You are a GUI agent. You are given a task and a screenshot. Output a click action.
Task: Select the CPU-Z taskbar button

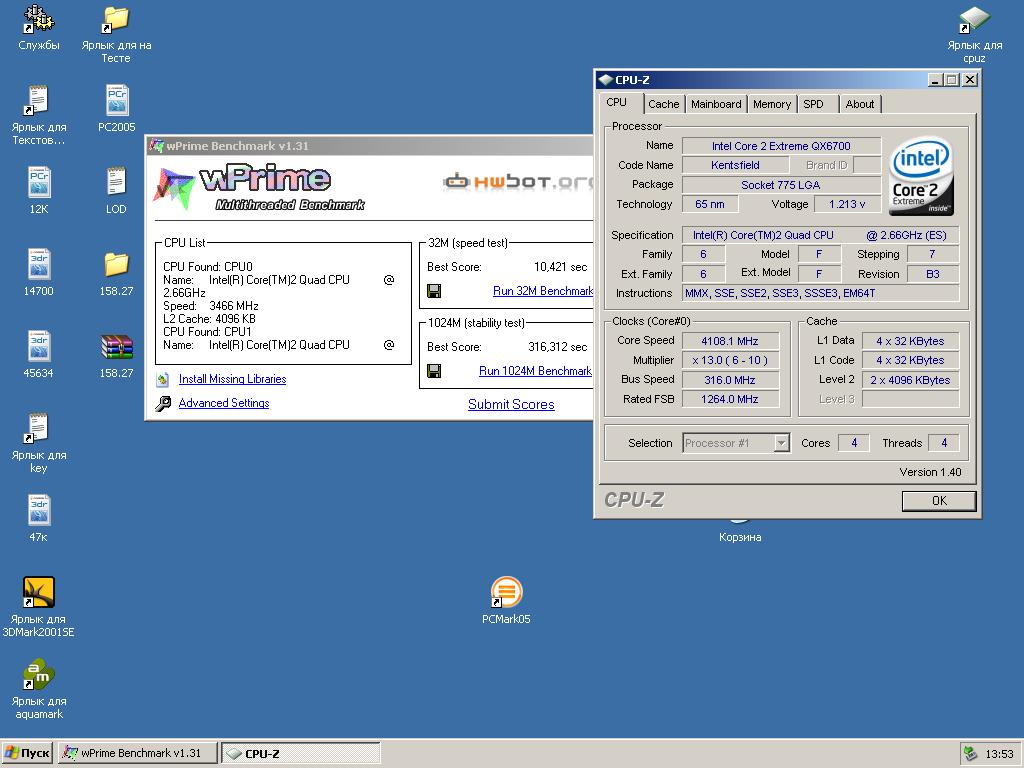[x=300, y=753]
